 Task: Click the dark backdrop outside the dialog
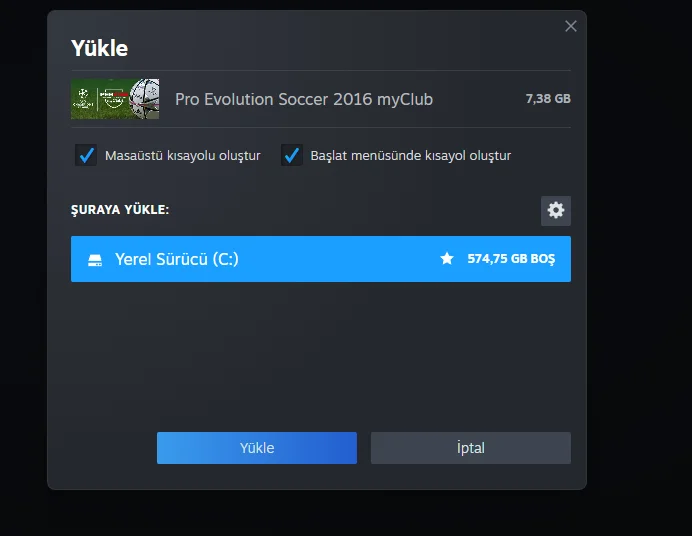pyautogui.click(x=640, y=300)
